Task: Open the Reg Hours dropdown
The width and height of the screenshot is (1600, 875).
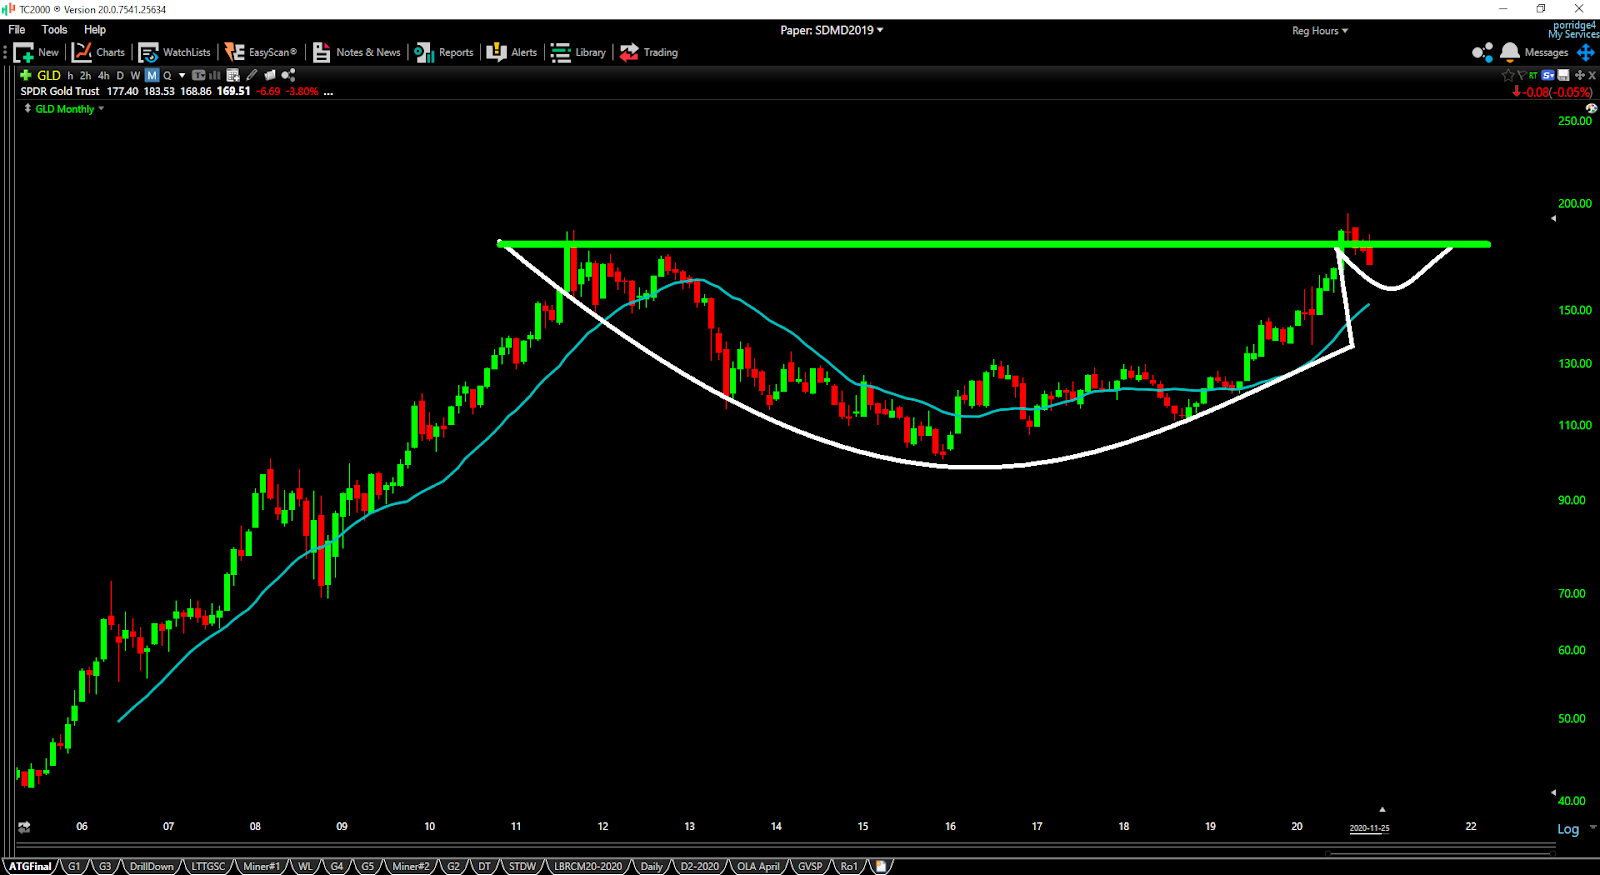Action: point(1320,31)
